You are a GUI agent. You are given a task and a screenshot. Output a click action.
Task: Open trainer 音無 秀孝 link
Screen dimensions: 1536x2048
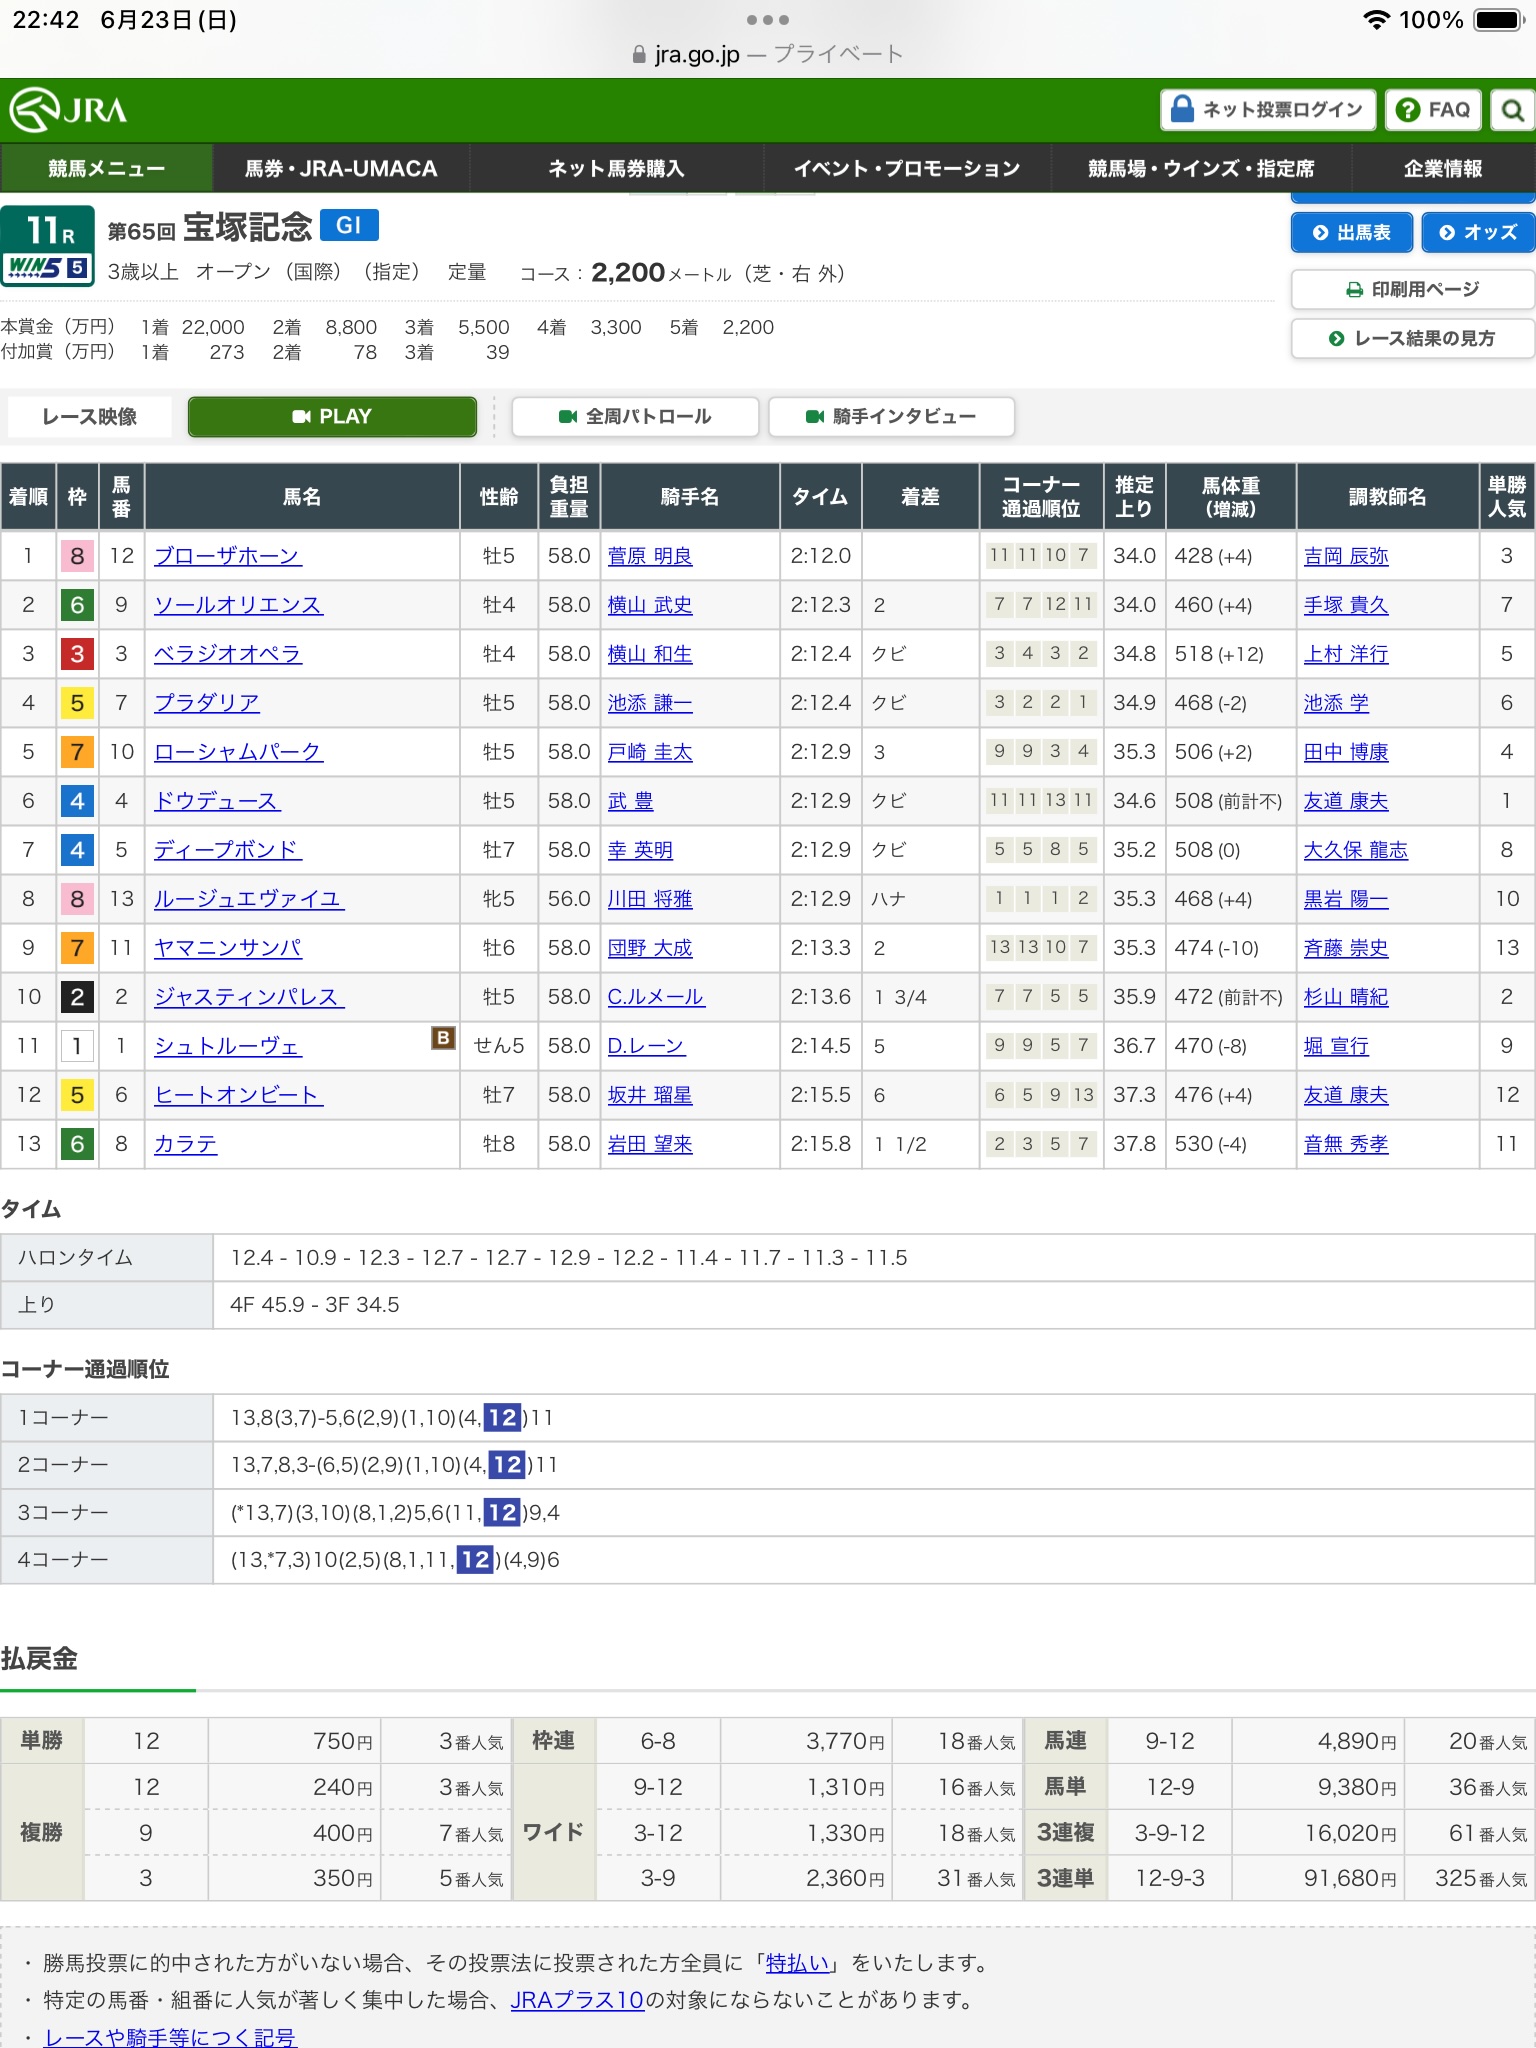pyautogui.click(x=1346, y=1144)
